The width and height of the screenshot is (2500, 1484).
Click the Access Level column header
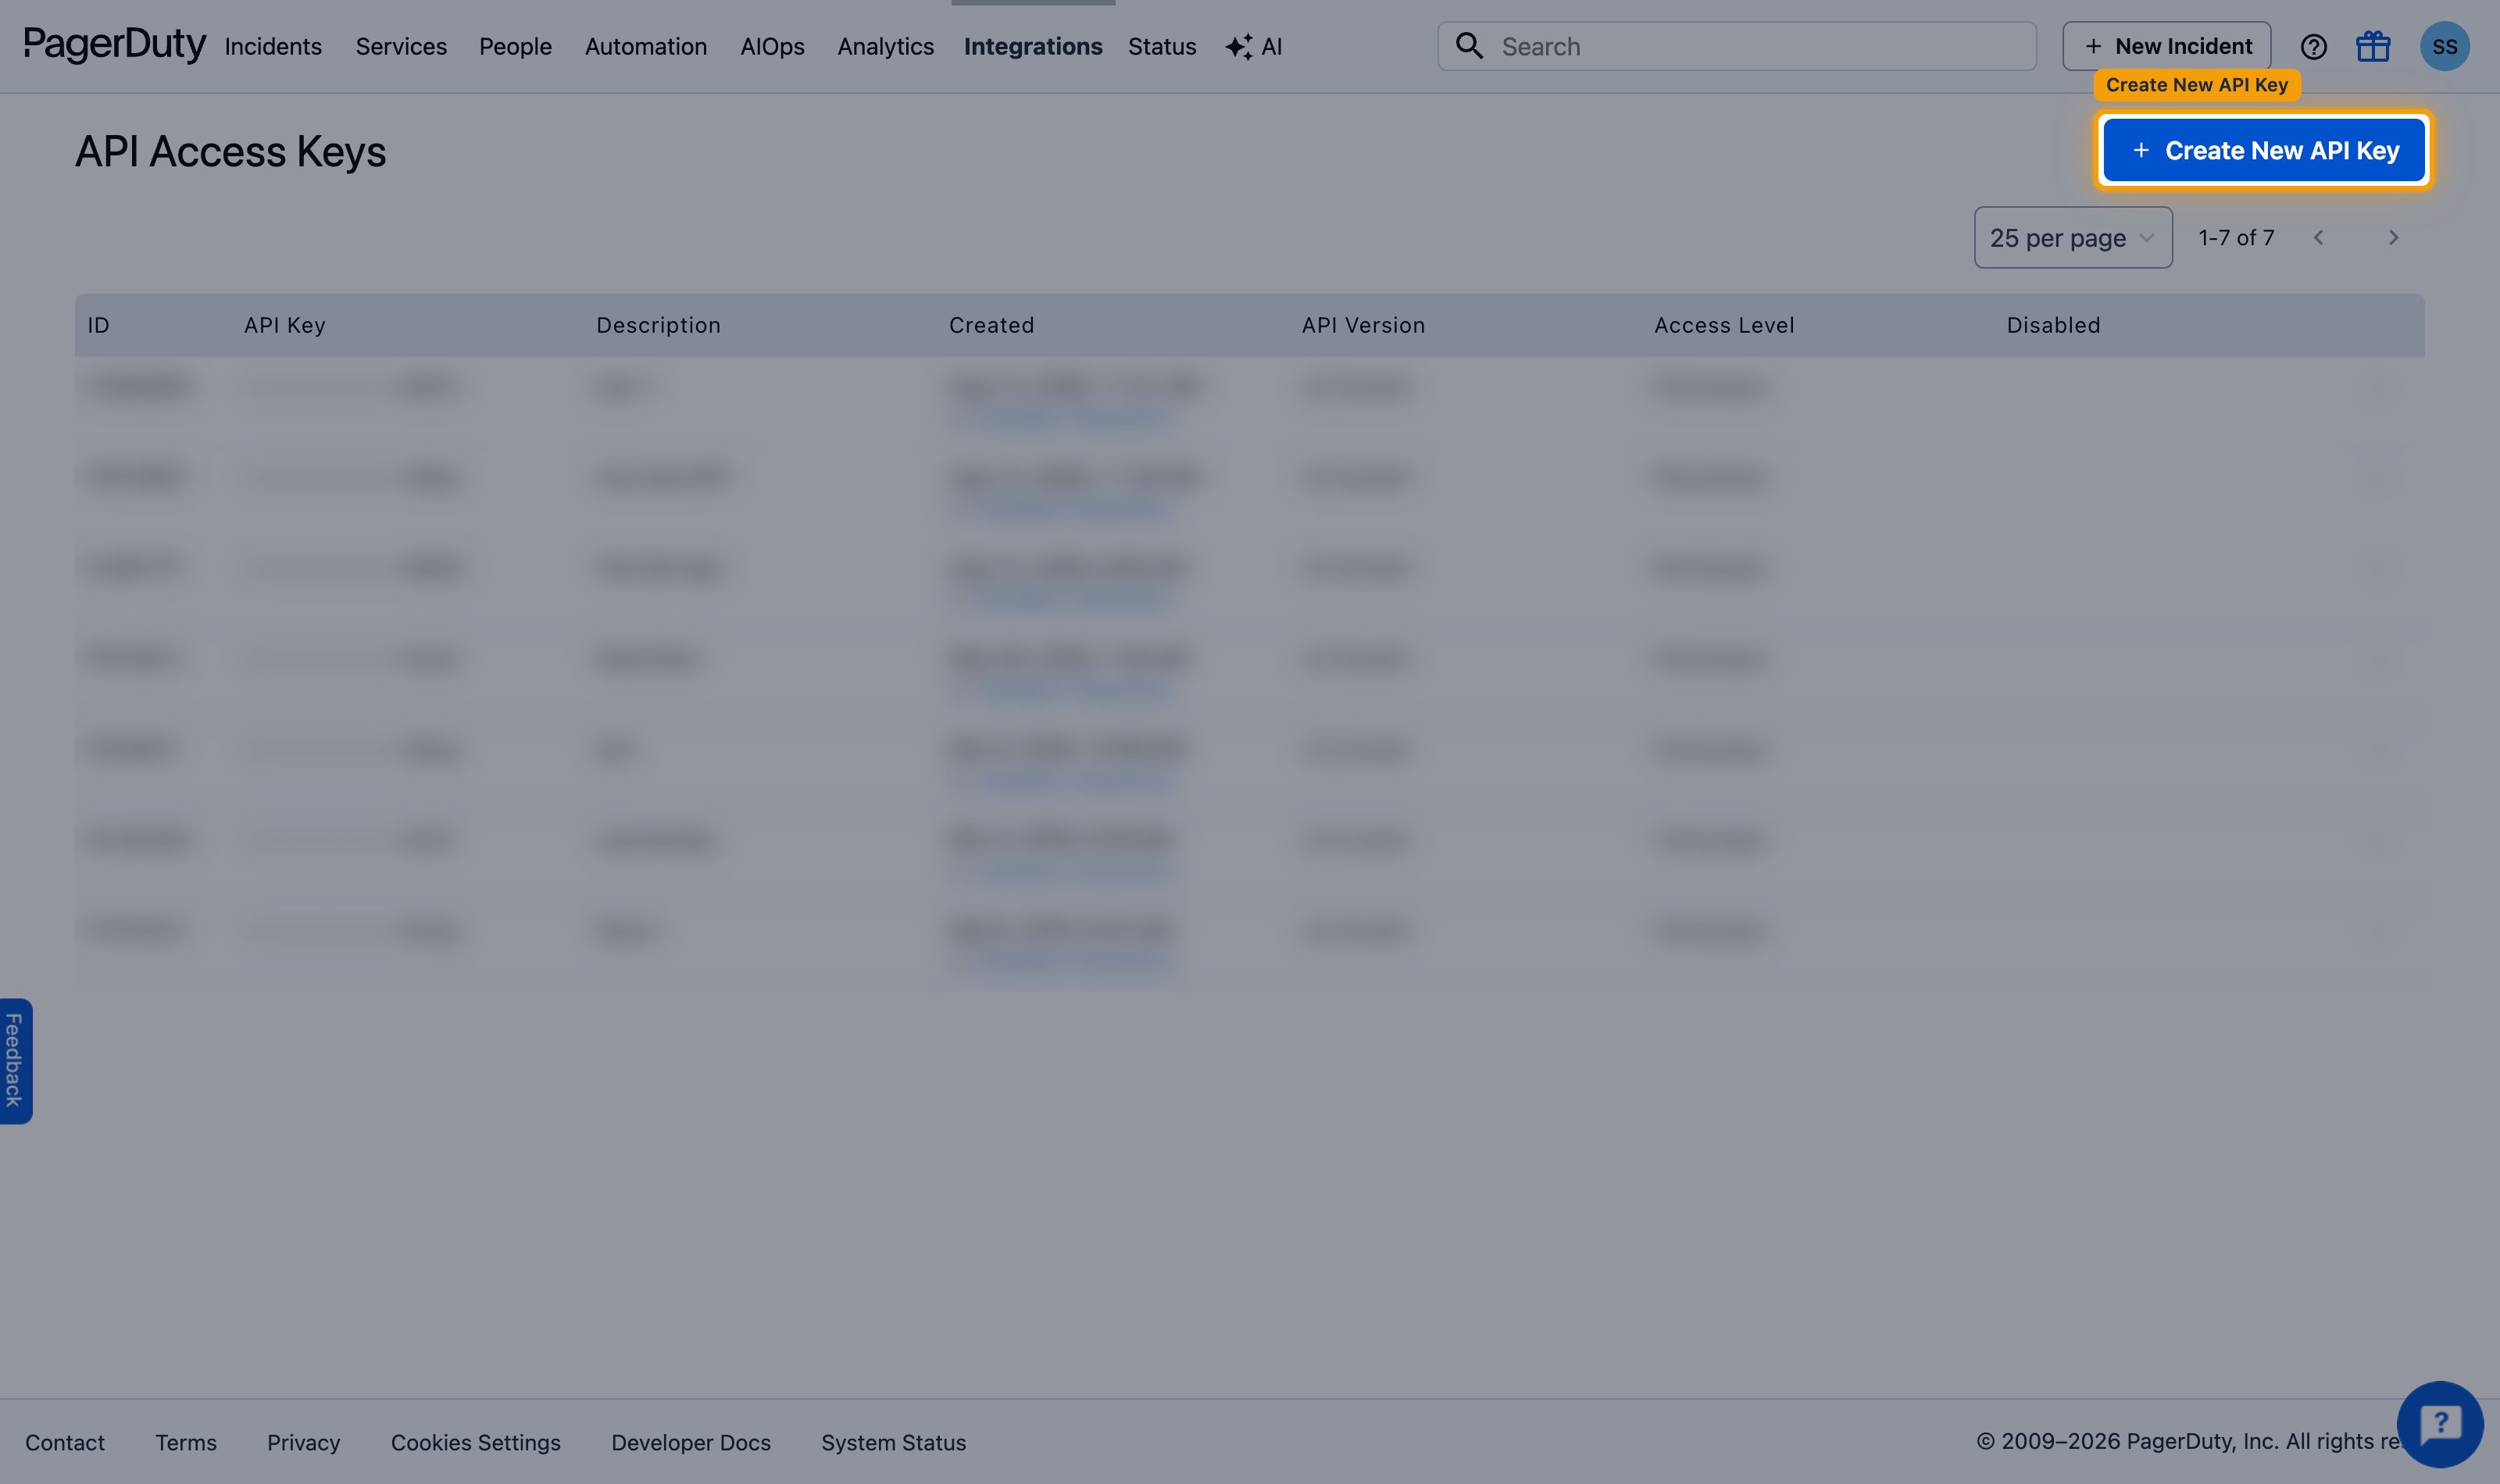pyautogui.click(x=1724, y=325)
